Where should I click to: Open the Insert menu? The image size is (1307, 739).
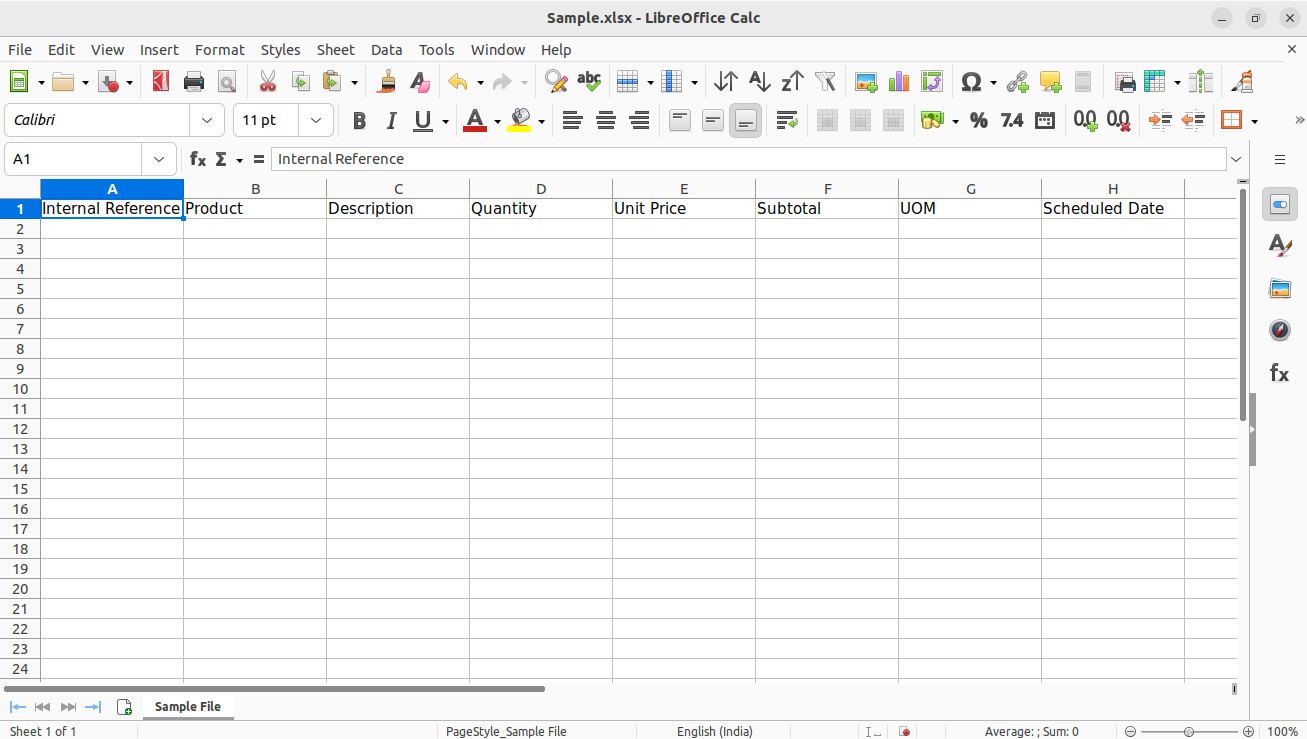tap(159, 50)
